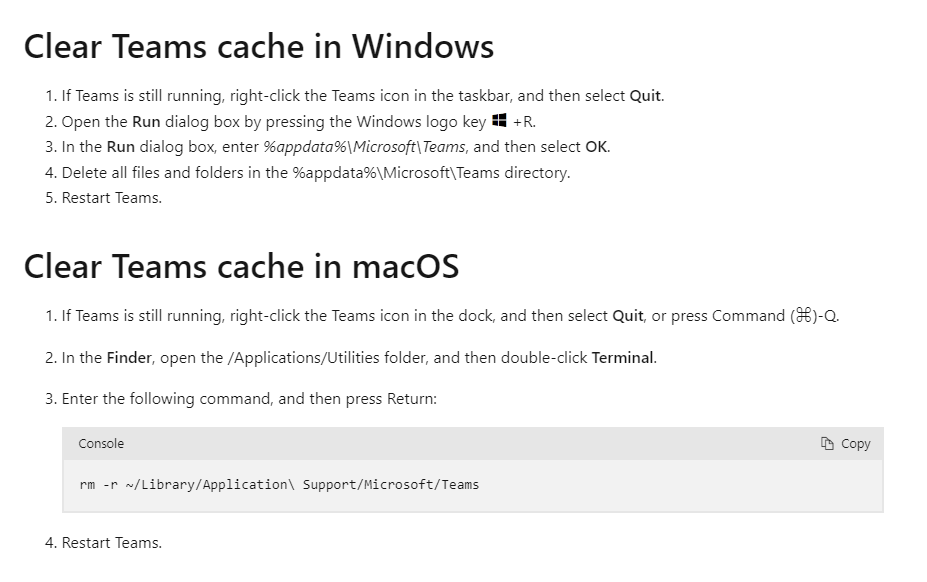Click the bold Finder word
Viewport: 927px width, 582px height.
pyautogui.click(x=129, y=358)
